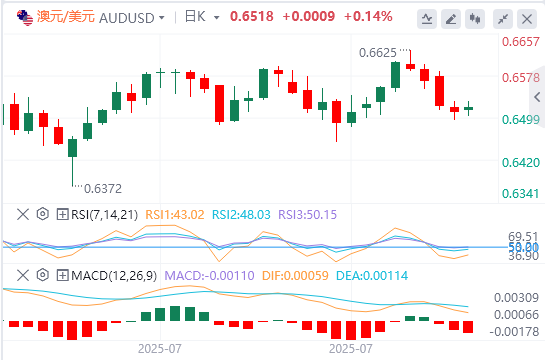Click the current price 0.6518

click(x=252, y=16)
